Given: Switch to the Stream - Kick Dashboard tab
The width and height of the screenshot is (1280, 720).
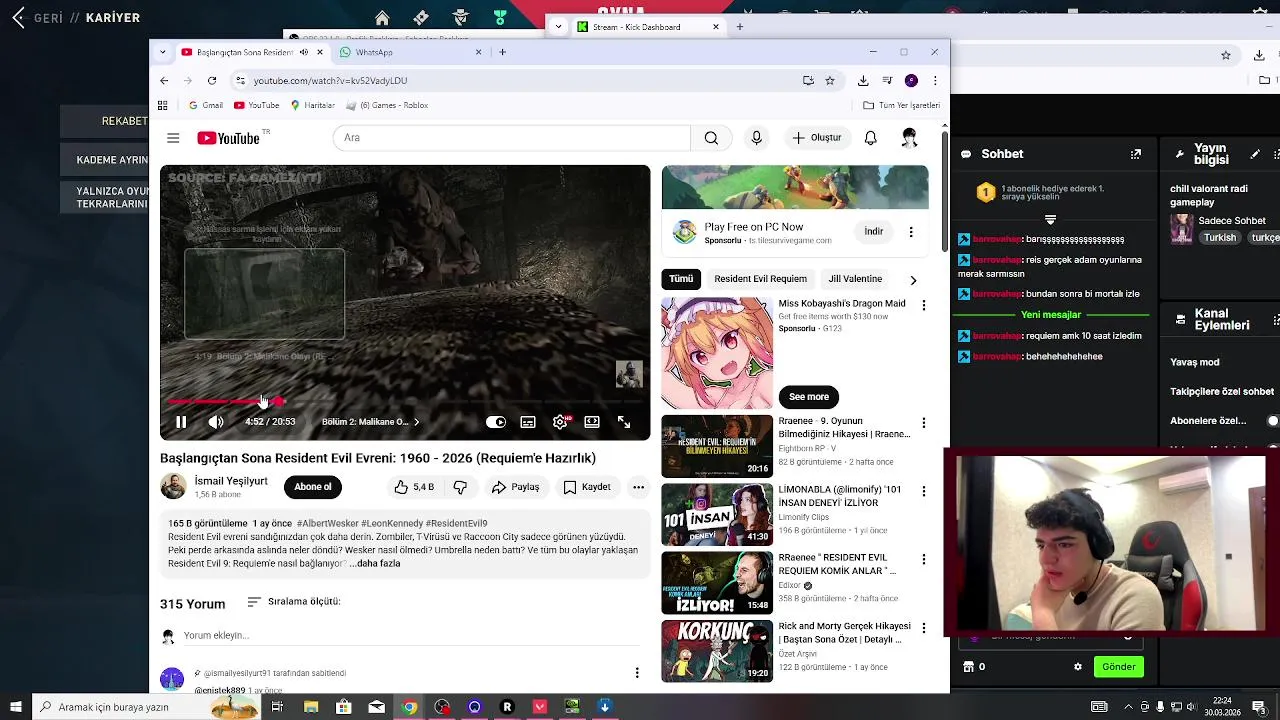Looking at the screenshot, I should pyautogui.click(x=648, y=27).
